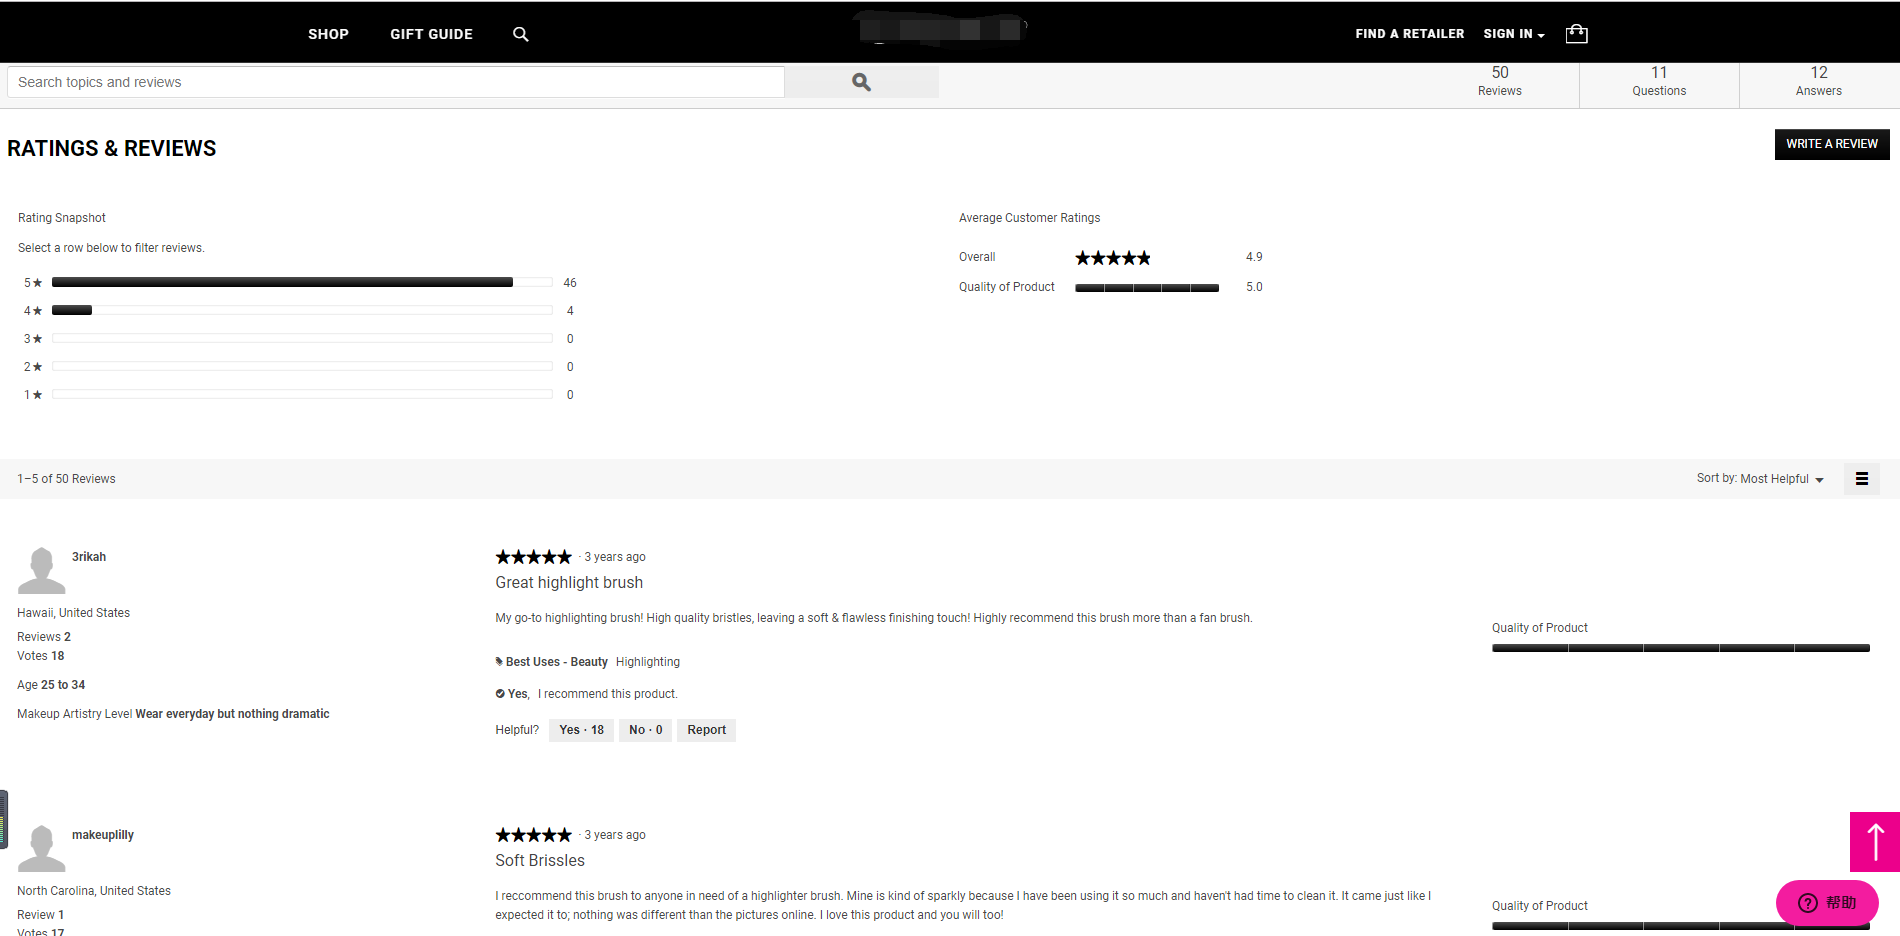
Task: Click the Search topics and reviews field
Action: pyautogui.click(x=395, y=82)
